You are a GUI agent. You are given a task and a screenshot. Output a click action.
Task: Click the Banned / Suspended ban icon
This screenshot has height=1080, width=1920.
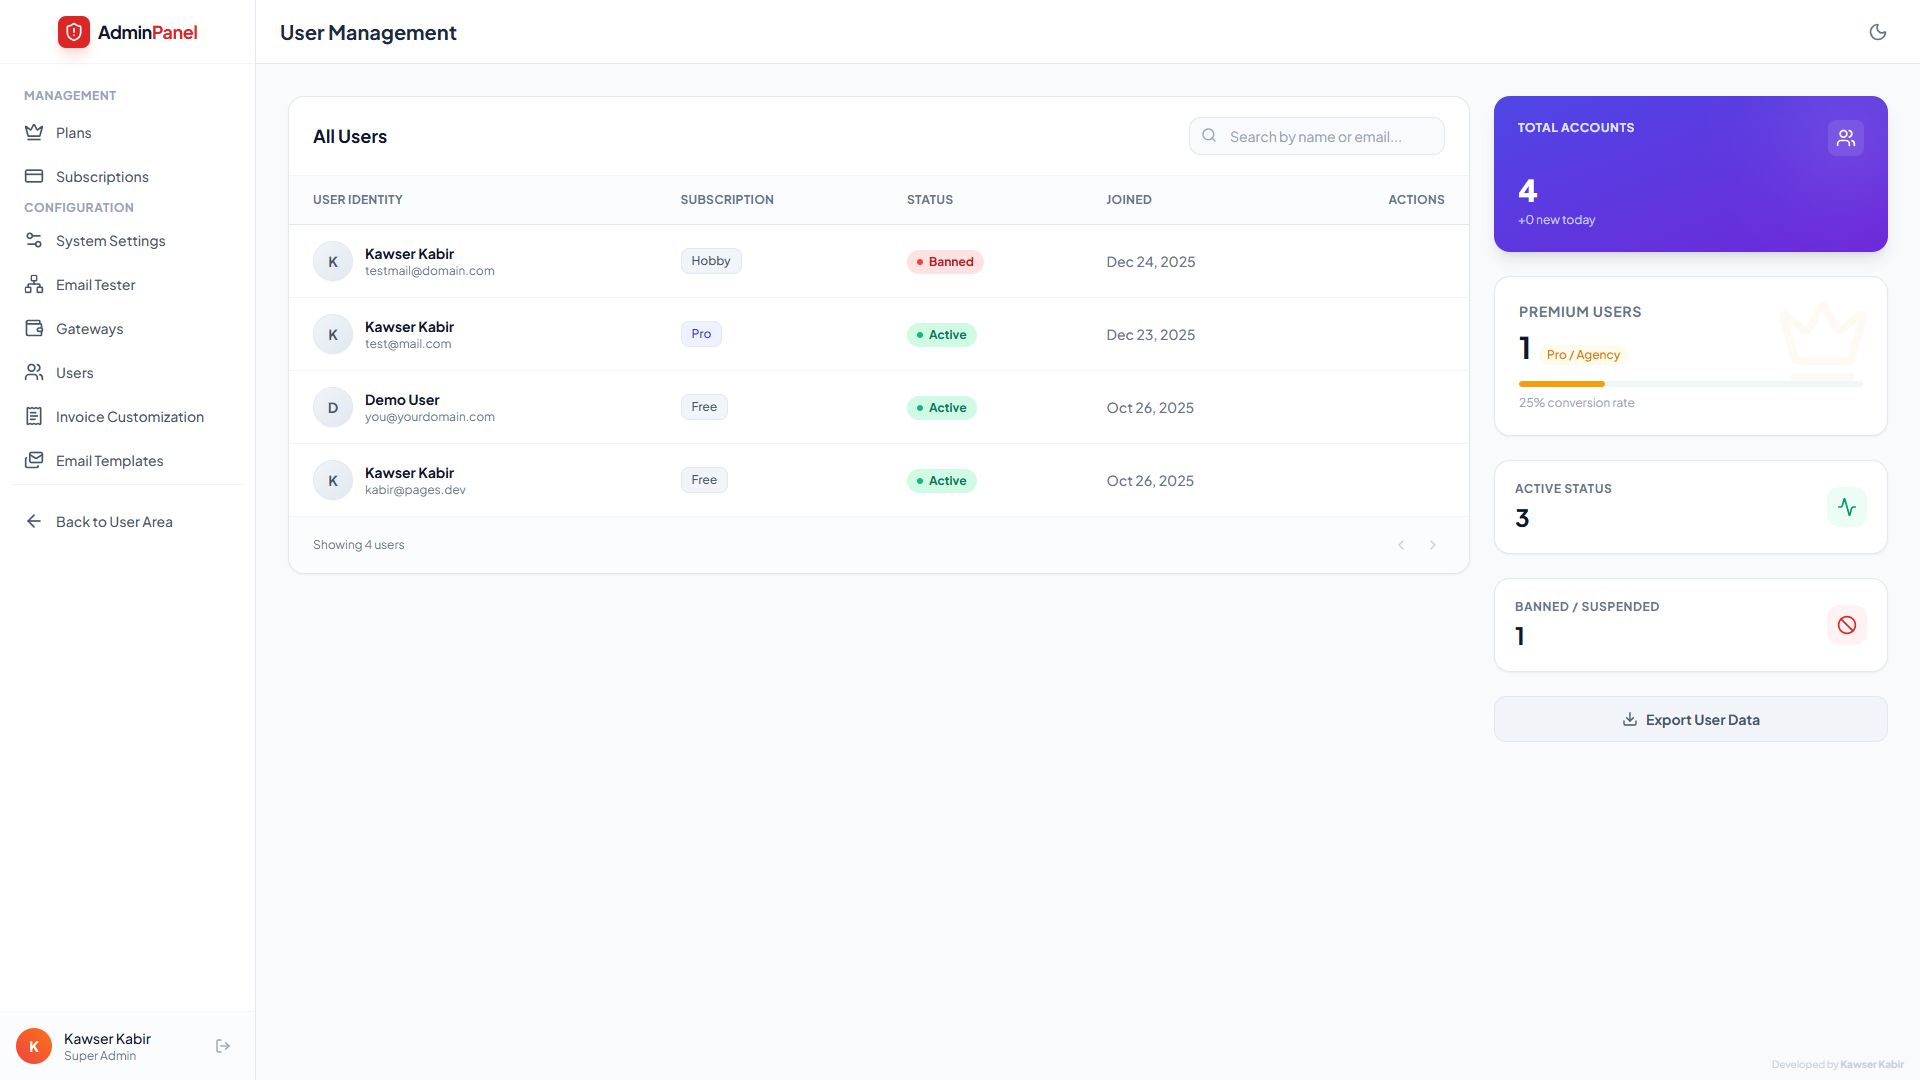[x=1846, y=625]
